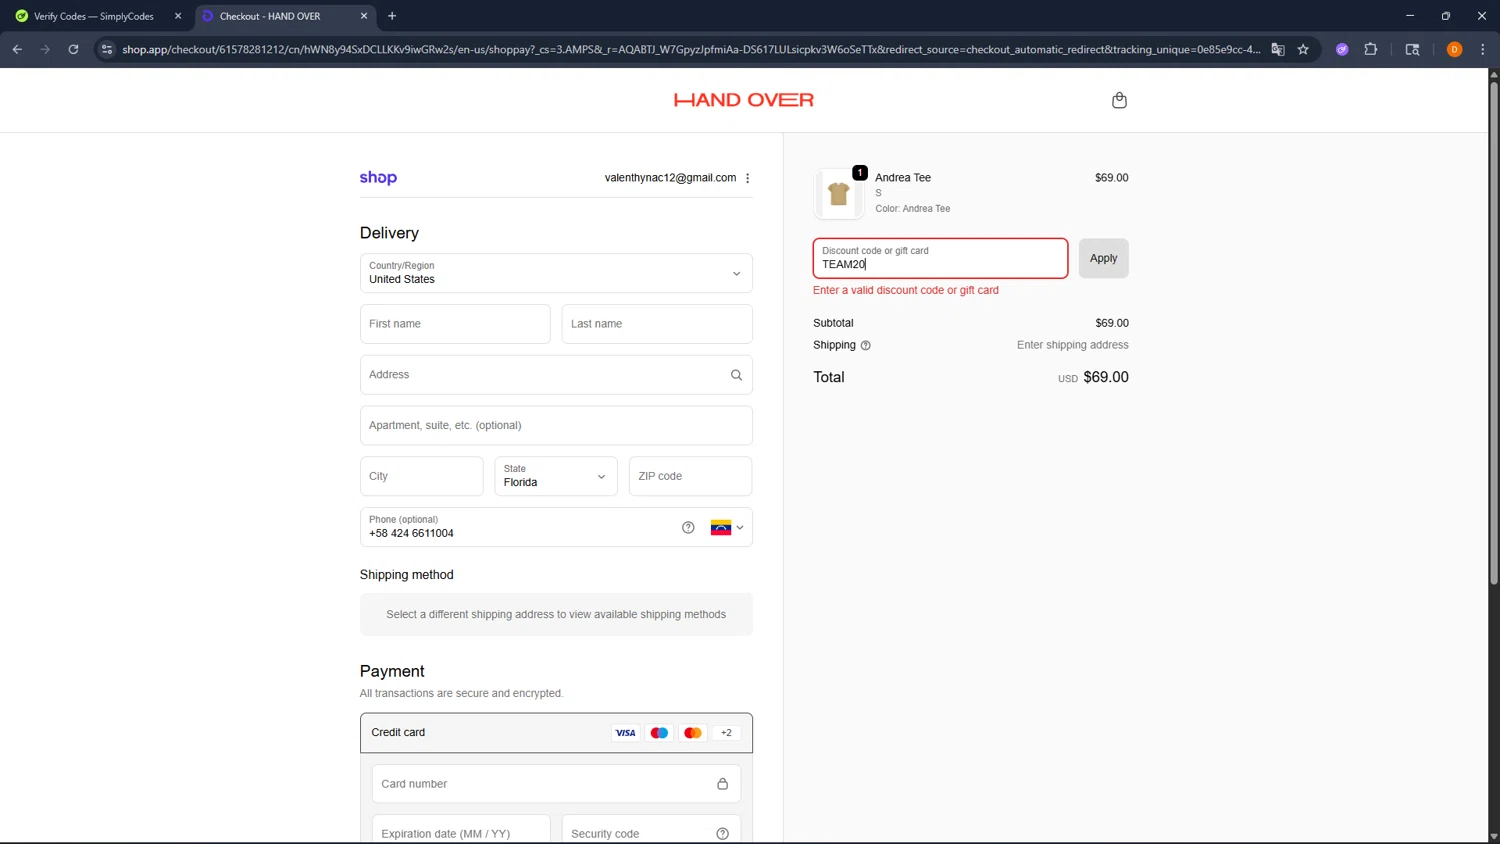Screen dimensions: 1500x844
Task: Go back using browser back arrow
Action: (17, 49)
